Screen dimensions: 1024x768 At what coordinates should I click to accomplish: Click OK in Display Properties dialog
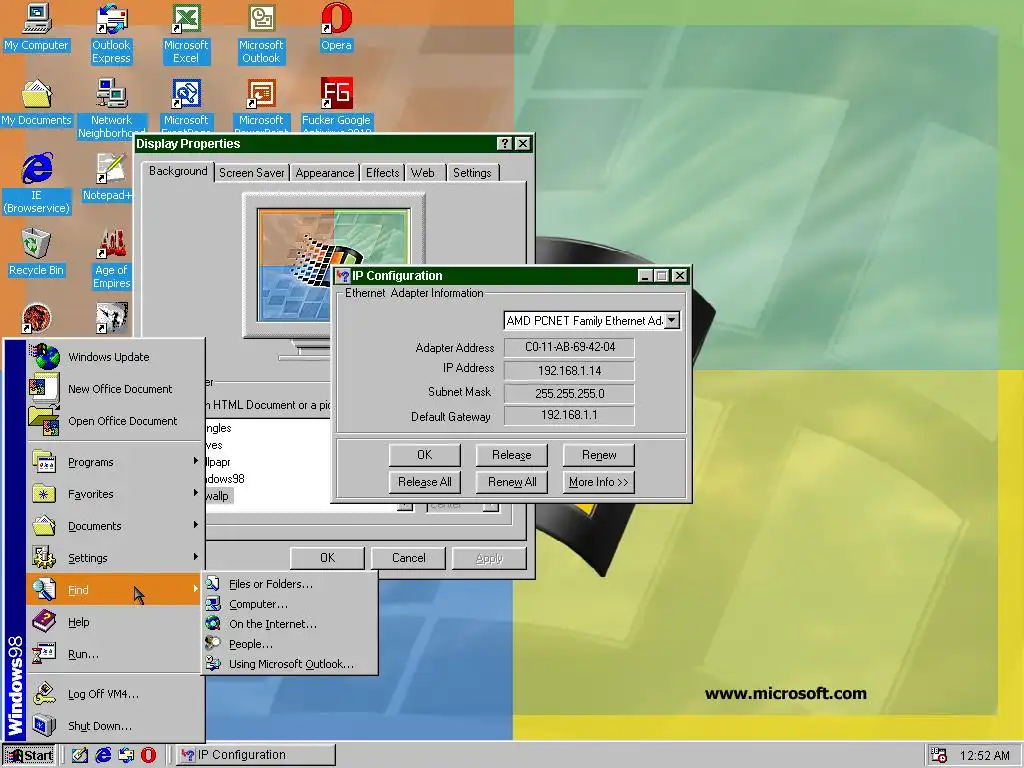[x=327, y=558]
